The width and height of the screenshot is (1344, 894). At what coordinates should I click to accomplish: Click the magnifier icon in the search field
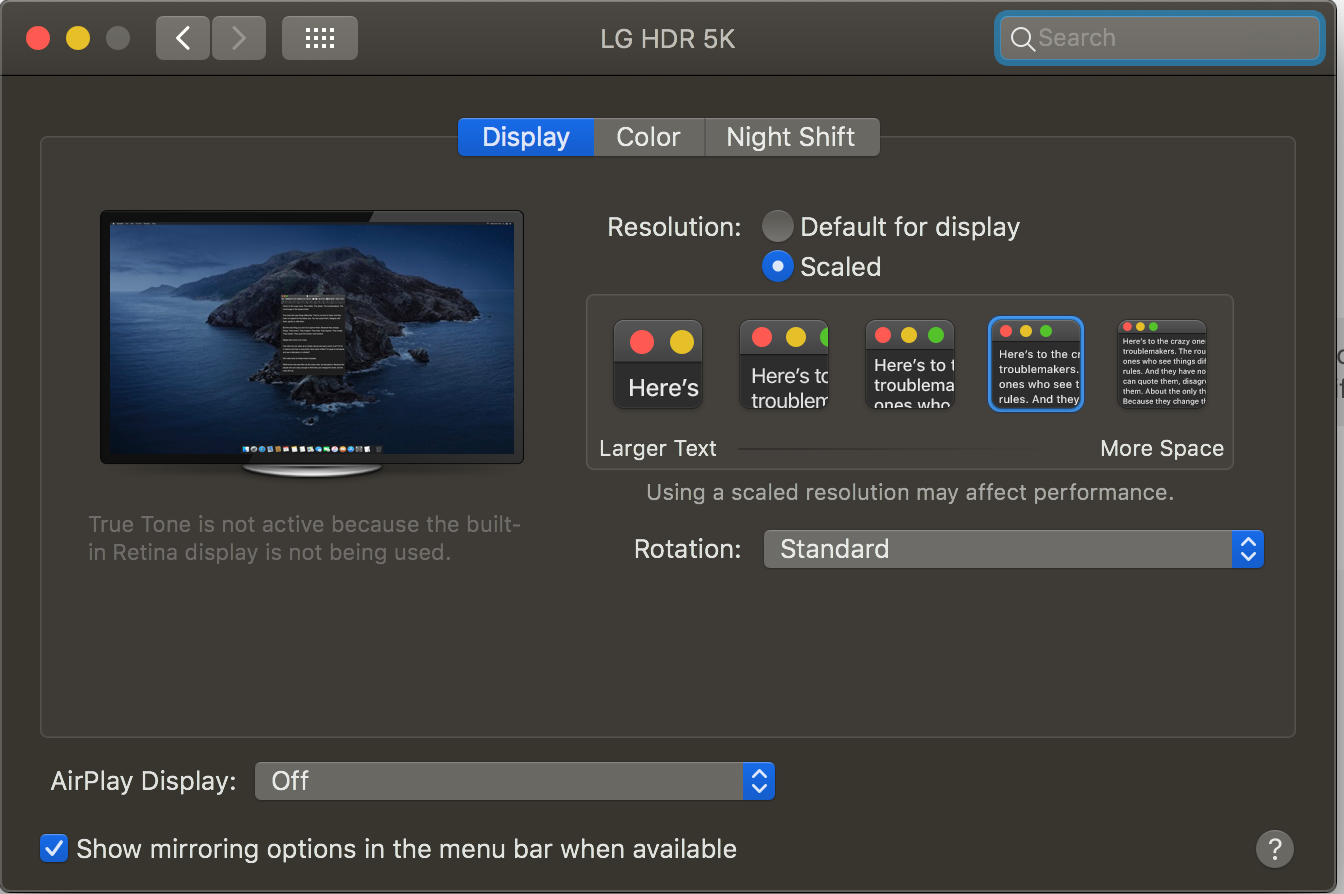pos(1022,38)
